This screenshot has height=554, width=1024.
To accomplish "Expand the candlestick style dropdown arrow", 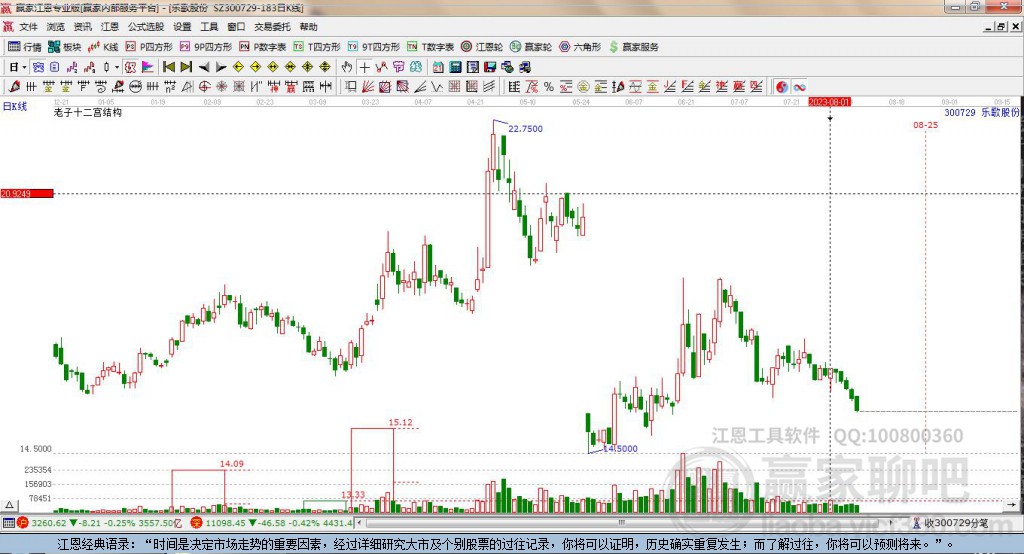I will click(x=117, y=67).
